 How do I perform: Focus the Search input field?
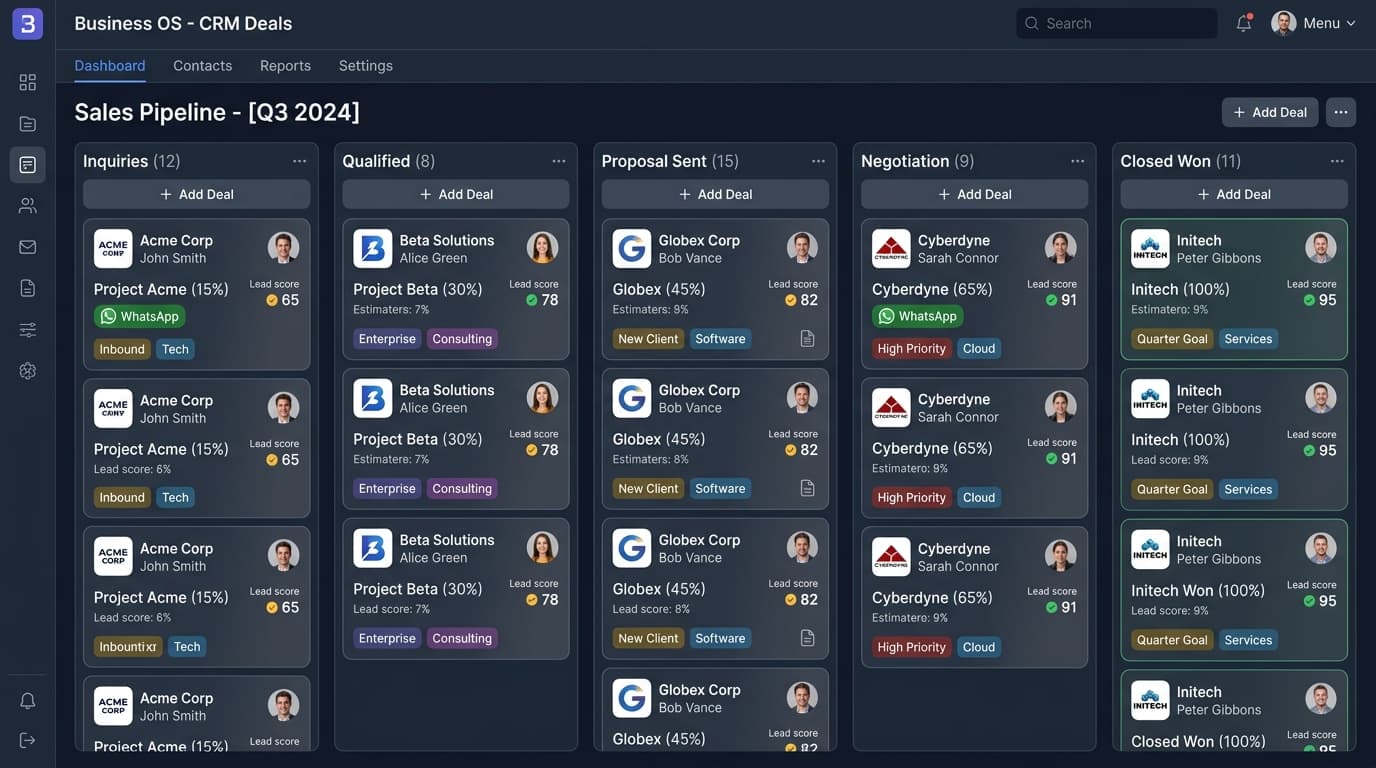coord(1117,23)
